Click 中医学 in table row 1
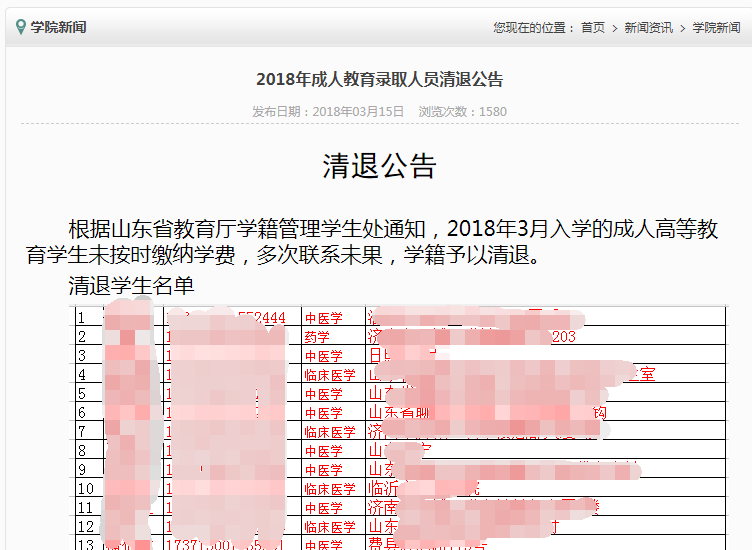The height and width of the screenshot is (550, 752). pyautogui.click(x=324, y=318)
